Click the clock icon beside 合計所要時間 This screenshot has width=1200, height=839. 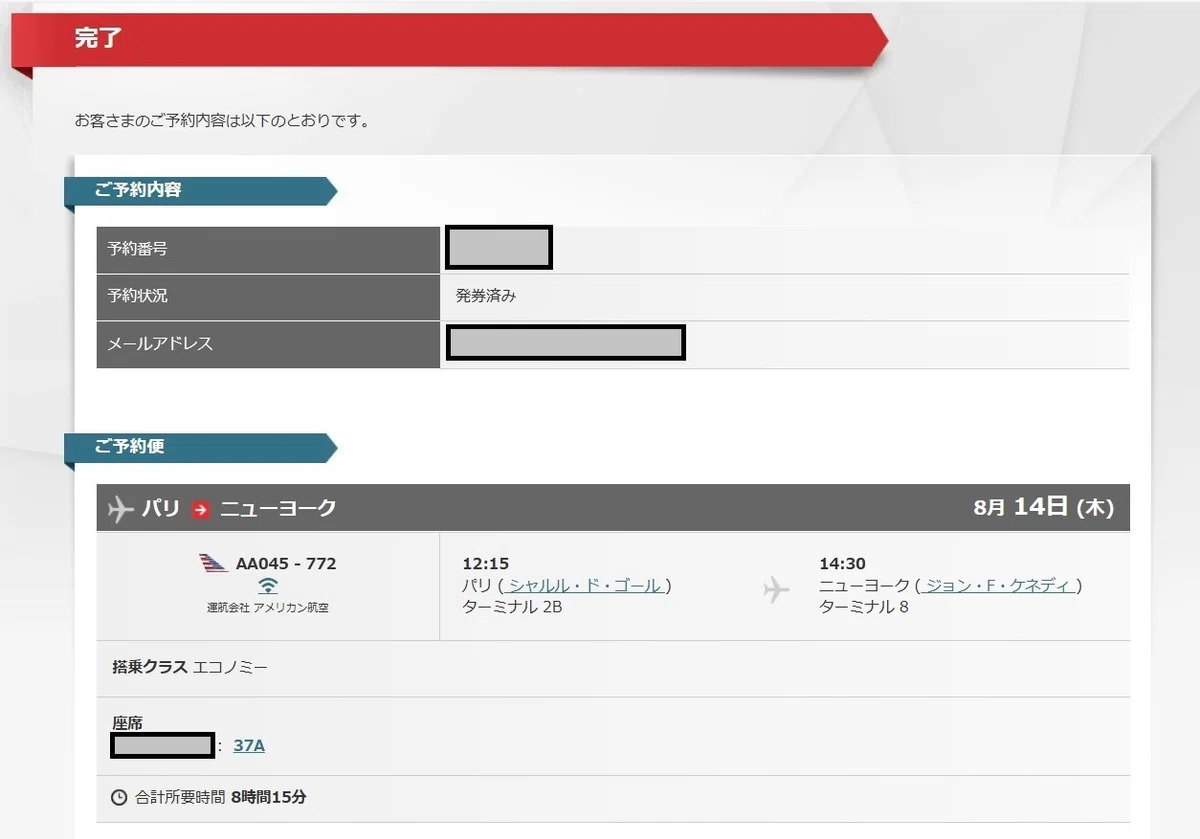(x=119, y=798)
